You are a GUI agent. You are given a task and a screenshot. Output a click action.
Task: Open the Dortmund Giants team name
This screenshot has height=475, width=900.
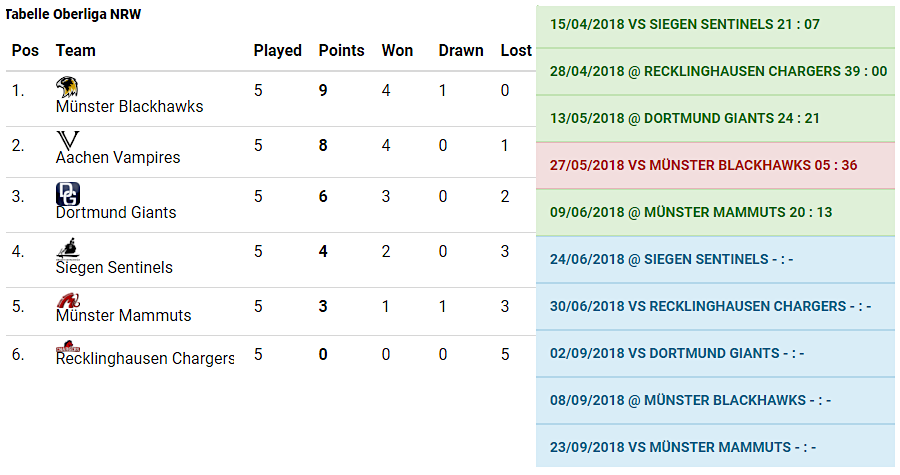click(115, 213)
